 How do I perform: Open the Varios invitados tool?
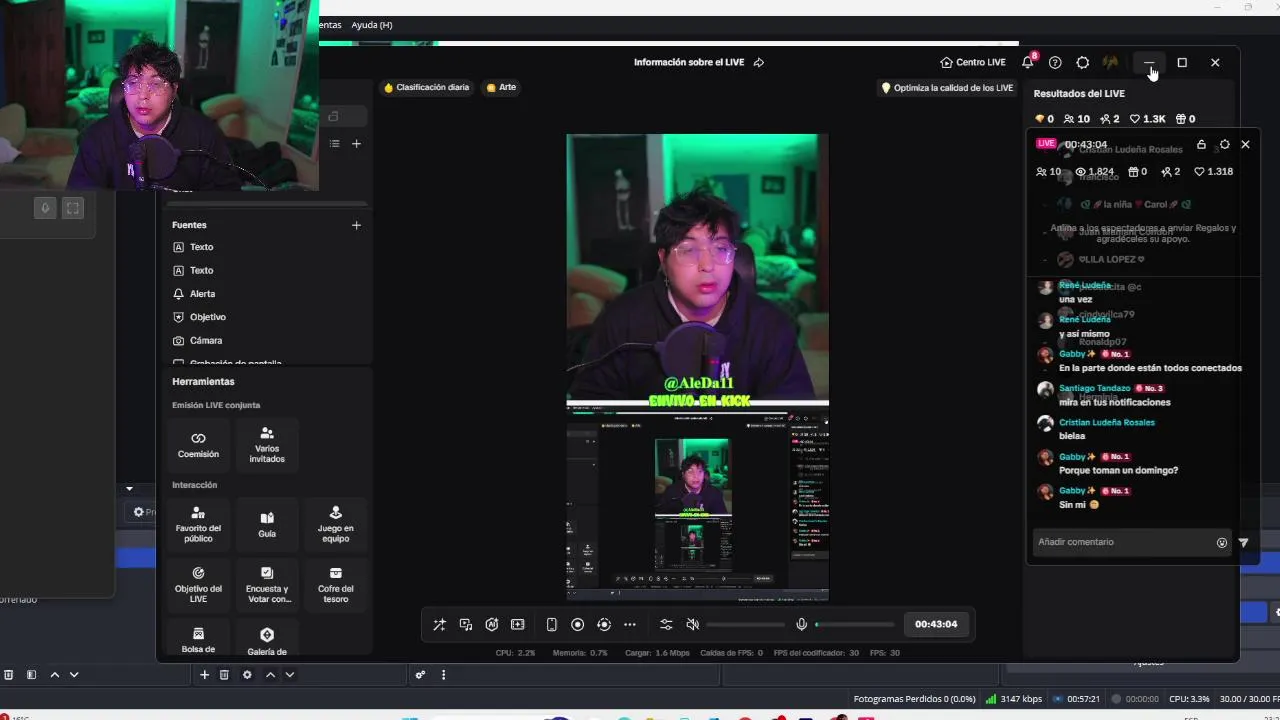267,445
